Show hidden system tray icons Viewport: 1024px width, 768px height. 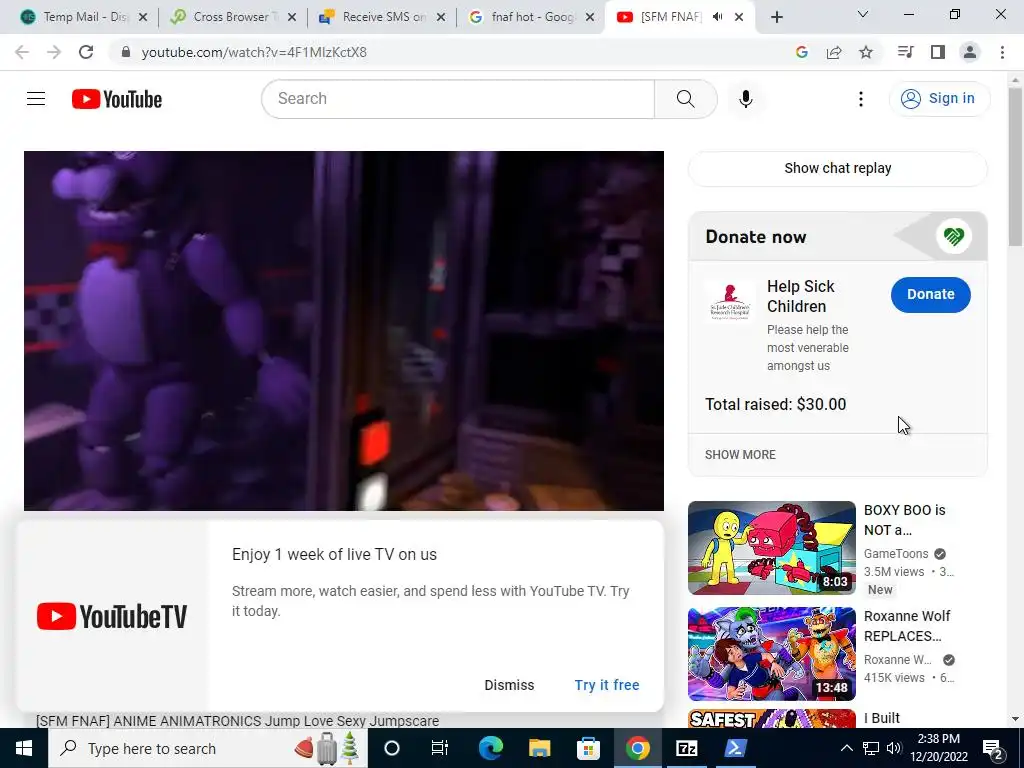coord(846,748)
